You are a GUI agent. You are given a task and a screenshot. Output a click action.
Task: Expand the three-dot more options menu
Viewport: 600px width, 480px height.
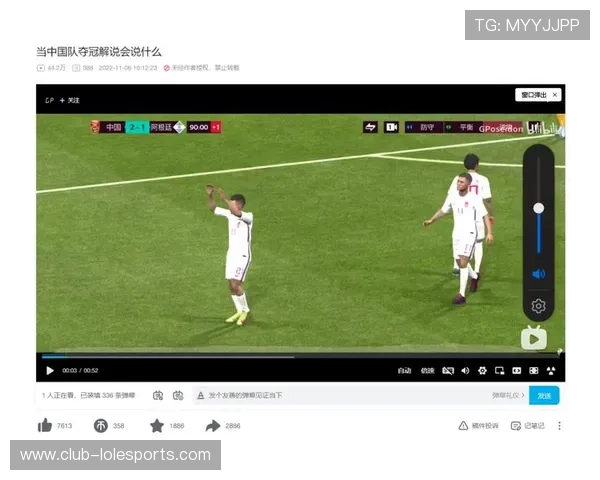tap(559, 426)
